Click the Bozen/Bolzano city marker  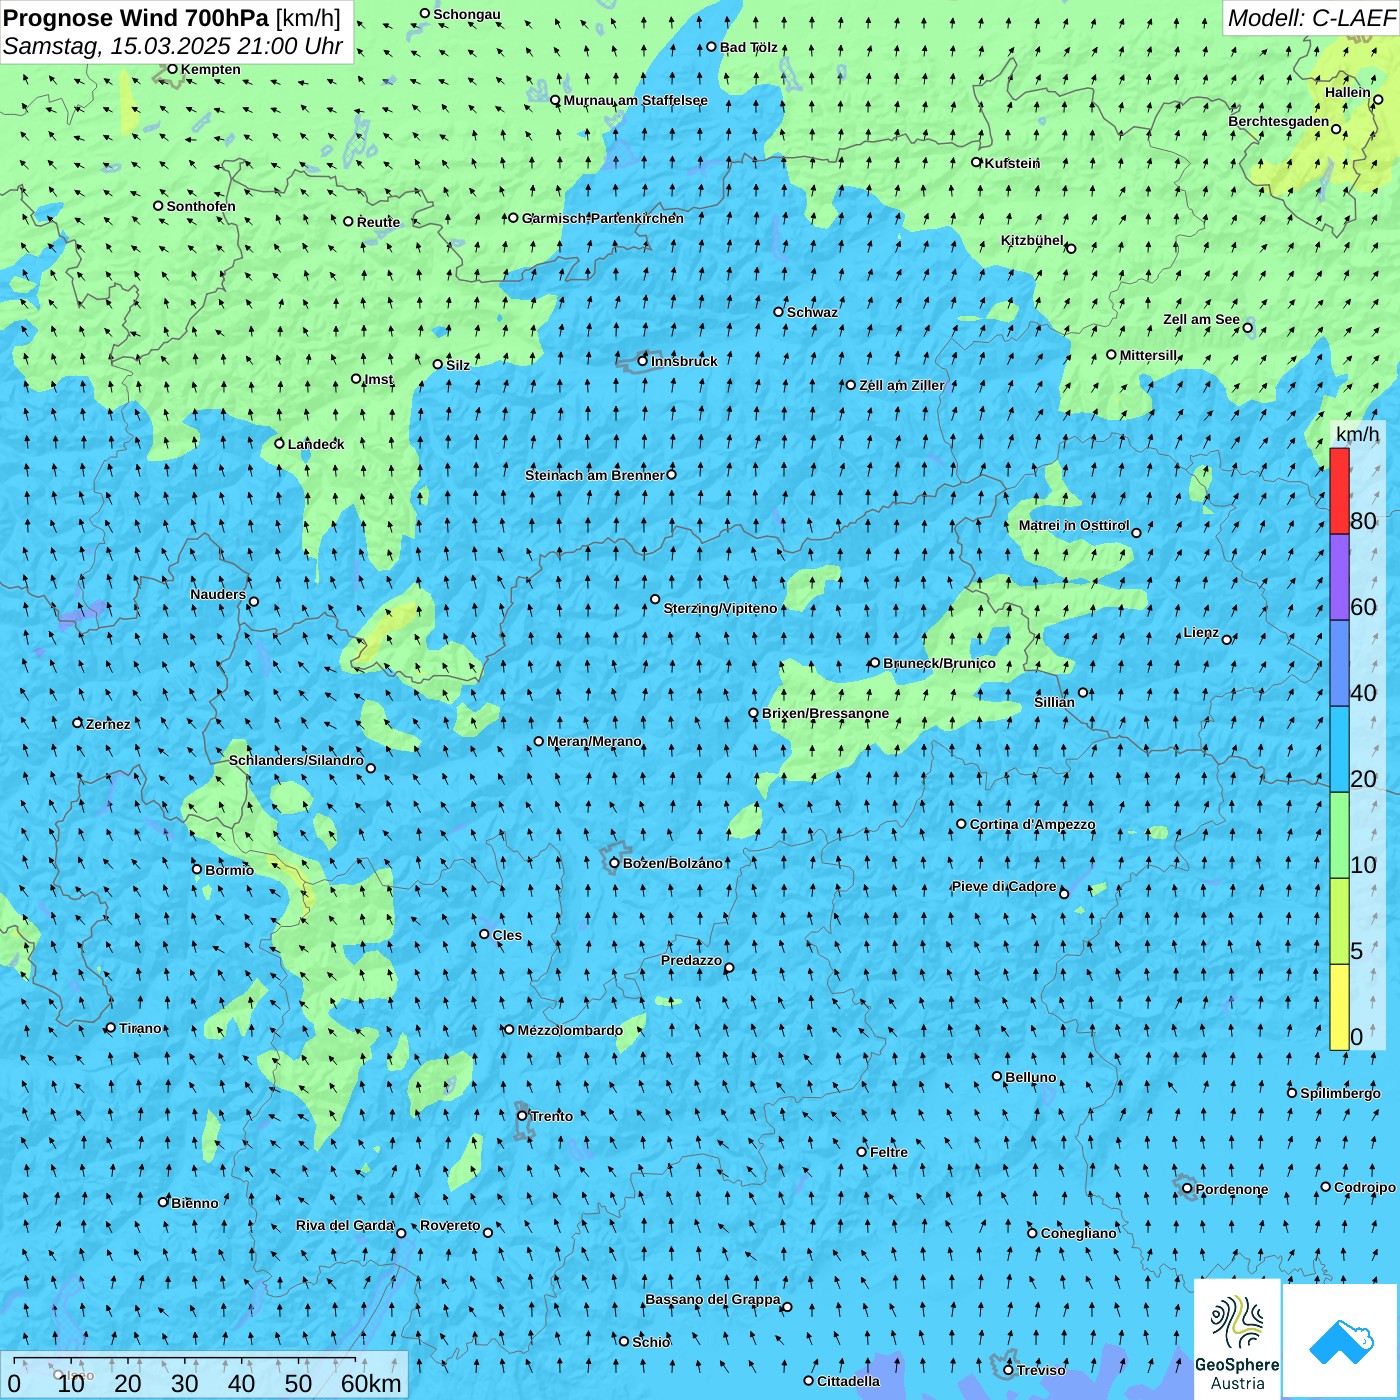point(614,863)
